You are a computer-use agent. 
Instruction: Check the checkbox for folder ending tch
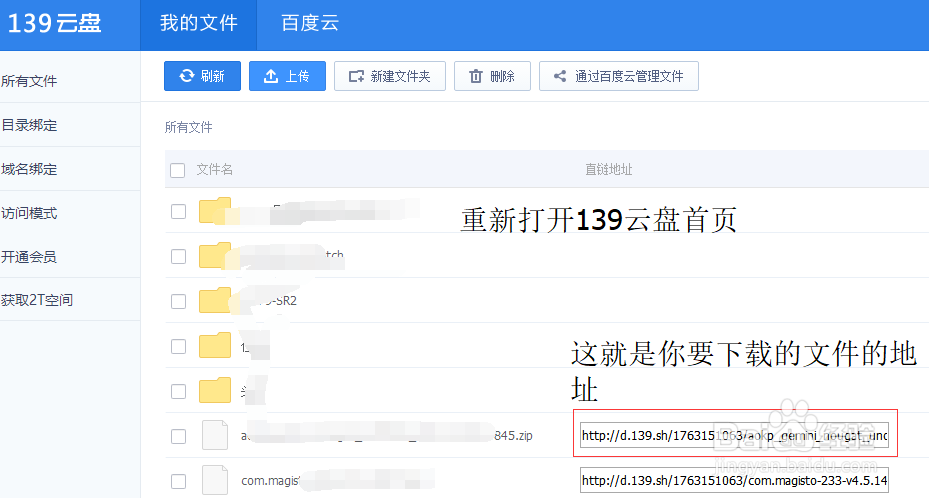(178, 256)
